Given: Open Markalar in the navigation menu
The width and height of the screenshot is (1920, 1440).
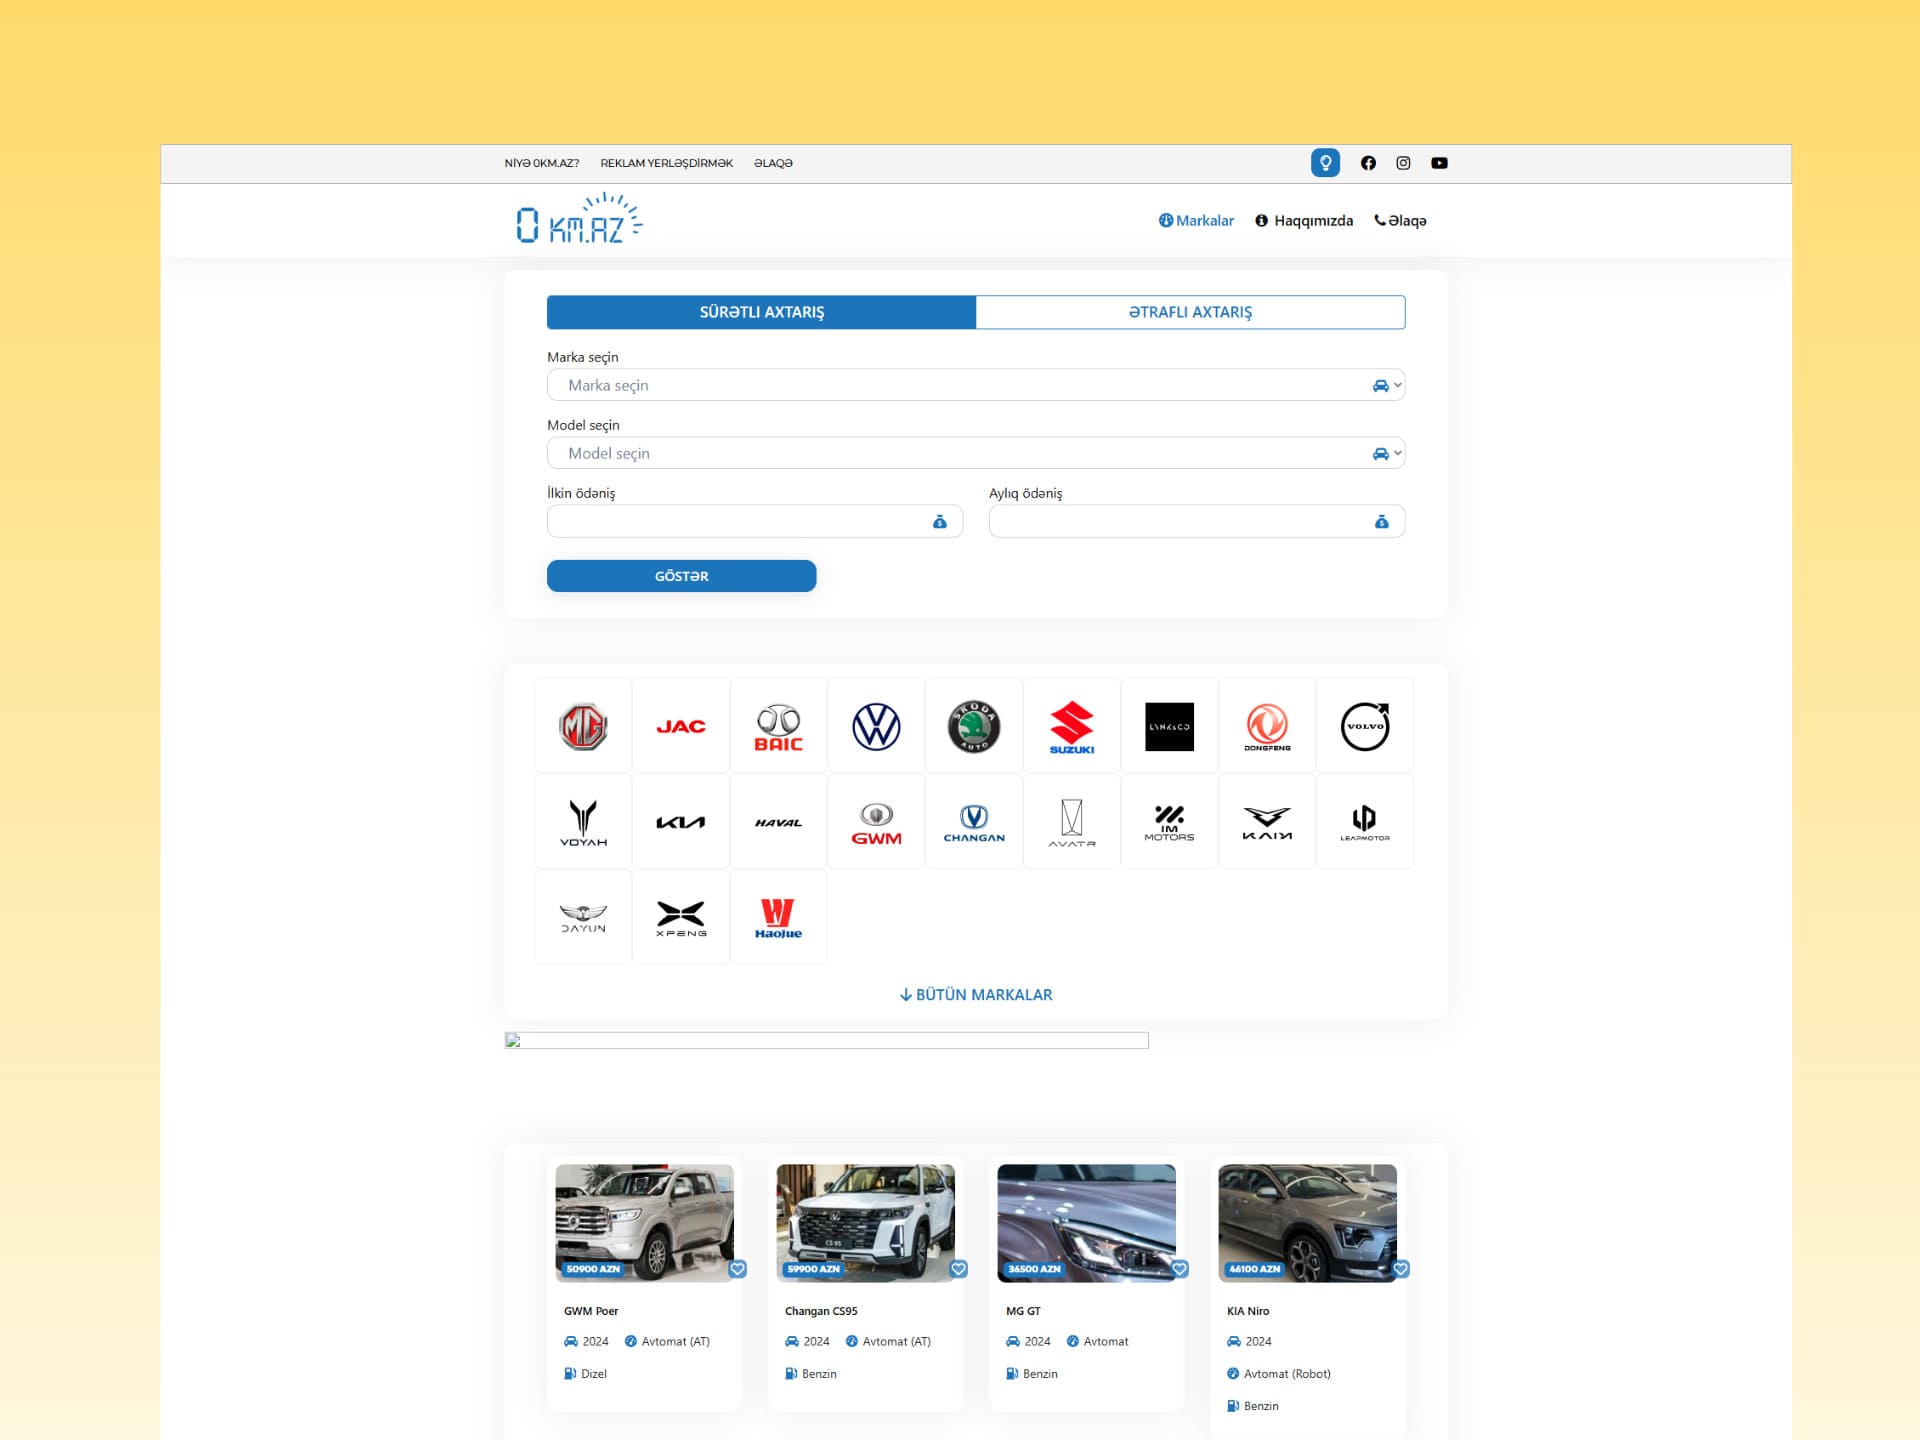Looking at the screenshot, I should (1196, 221).
